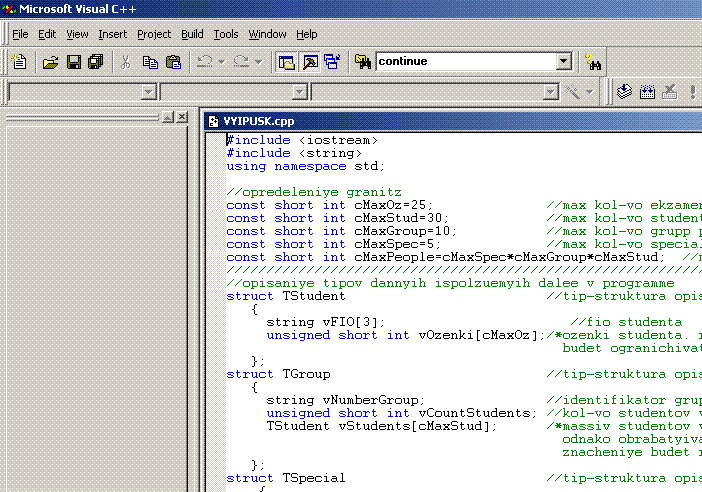Click the identifier vCountStudents
This screenshot has height=492, width=702.
tap(475, 413)
